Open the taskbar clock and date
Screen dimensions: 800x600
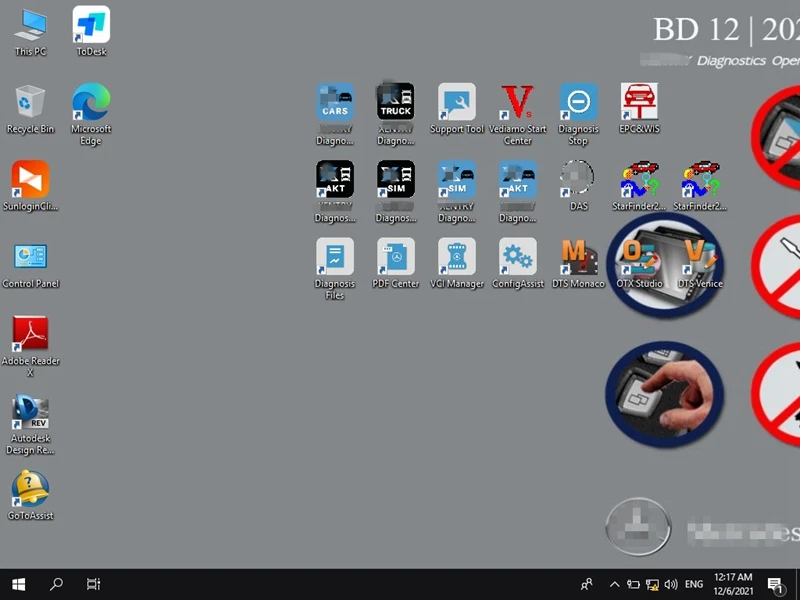pyautogui.click(x=734, y=584)
